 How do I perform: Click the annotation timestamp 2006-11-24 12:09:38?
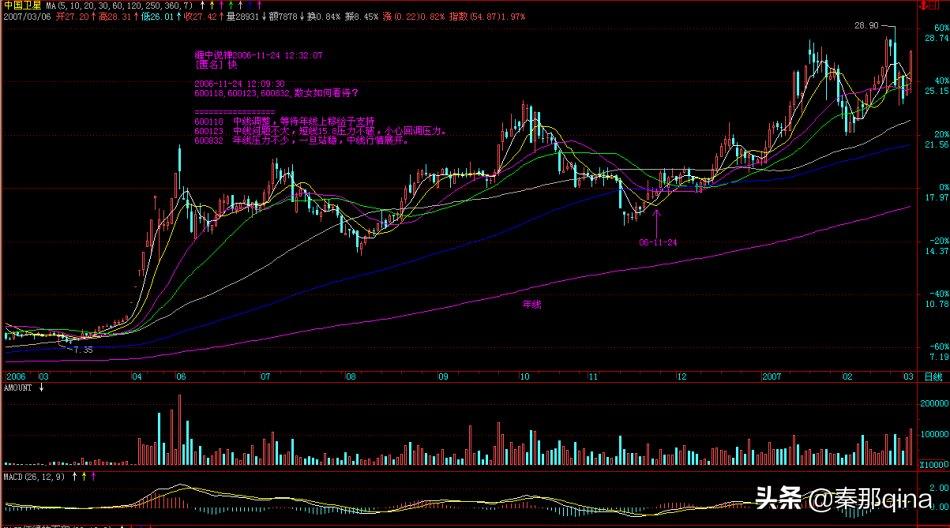pos(240,84)
